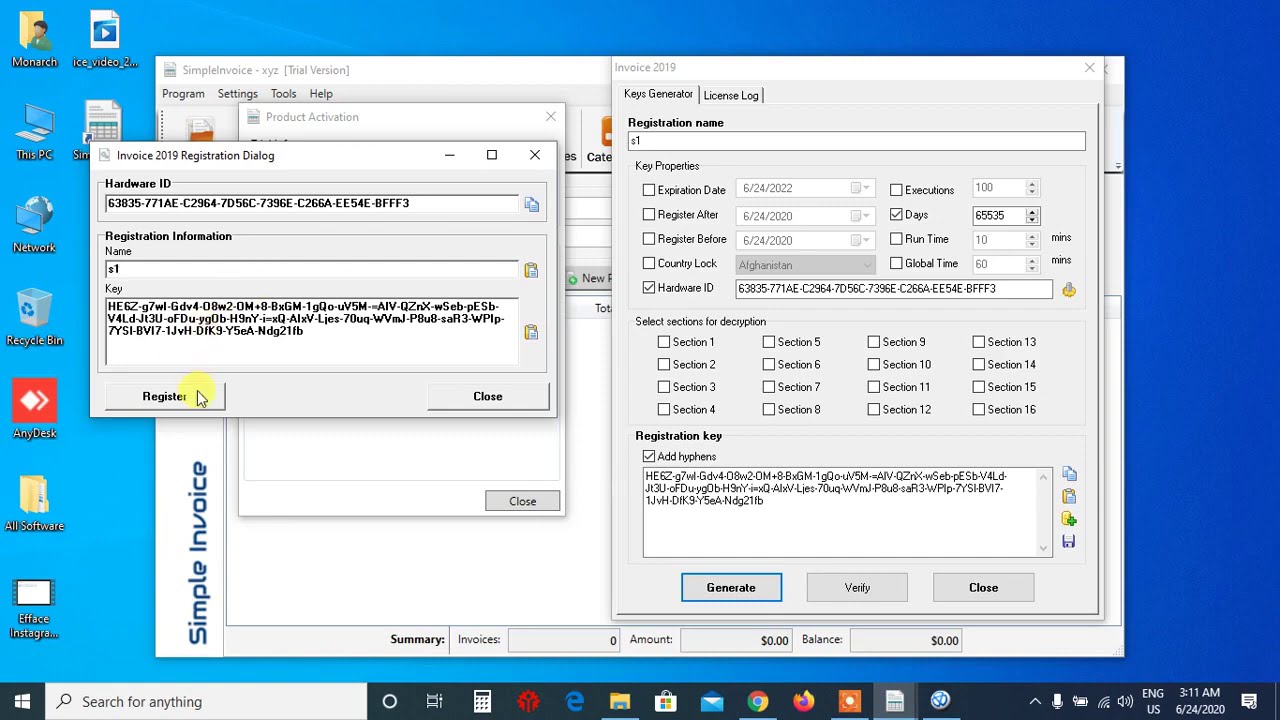Uncheck the Days checkbox
Viewport: 1280px width, 720px height.
coord(896,215)
